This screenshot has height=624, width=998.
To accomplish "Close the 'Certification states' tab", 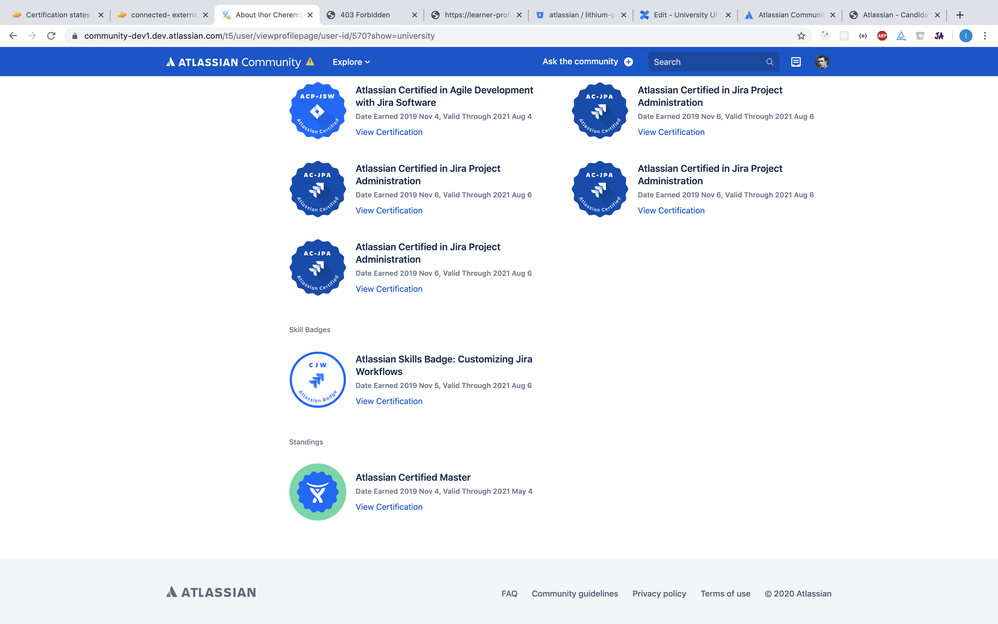I will [101, 15].
